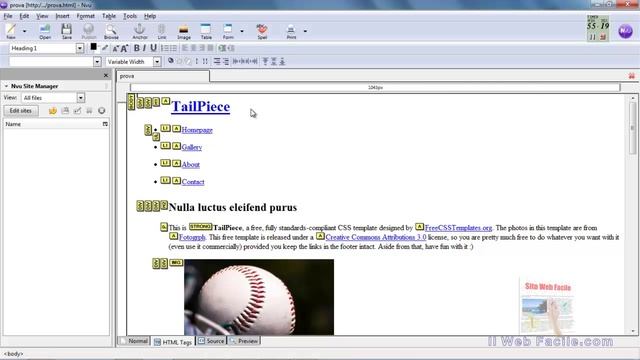
Task: Collapse the Nvu Site Manager section
Action: click(x=6, y=86)
